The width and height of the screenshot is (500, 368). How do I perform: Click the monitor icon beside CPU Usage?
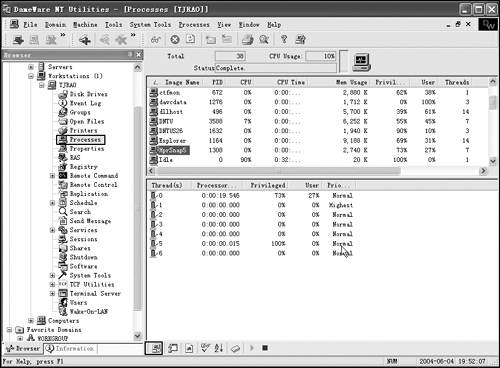(x=361, y=62)
